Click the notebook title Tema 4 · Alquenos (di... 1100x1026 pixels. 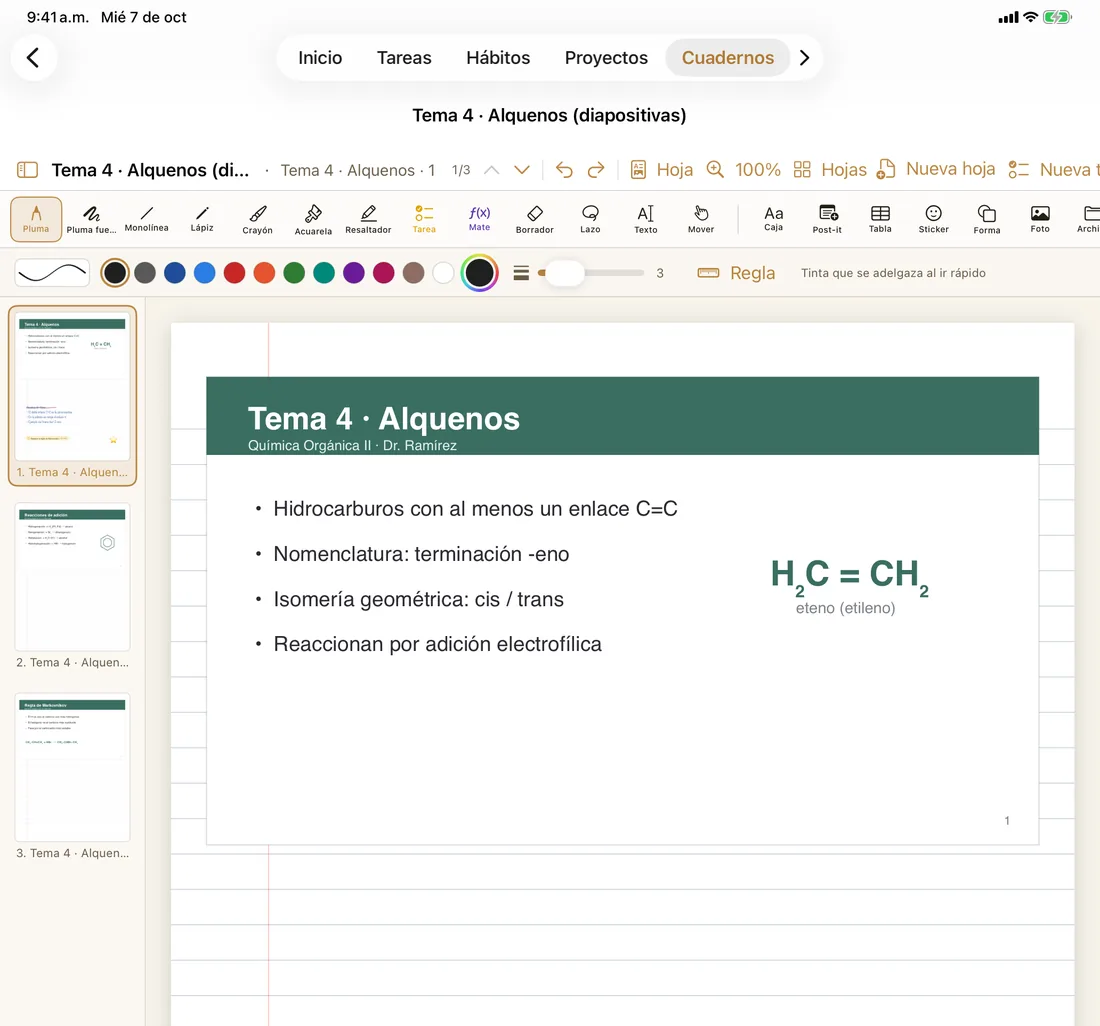[150, 170]
